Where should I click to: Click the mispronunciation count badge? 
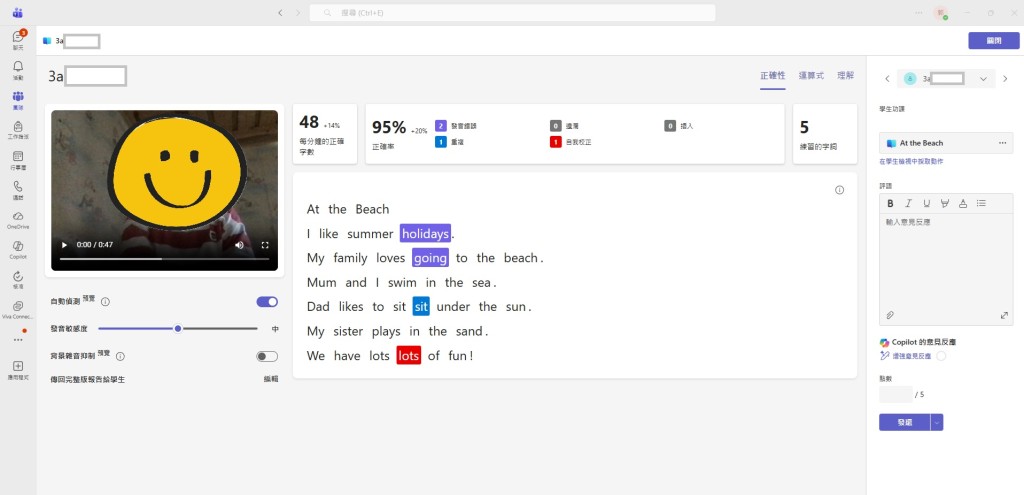(x=441, y=126)
